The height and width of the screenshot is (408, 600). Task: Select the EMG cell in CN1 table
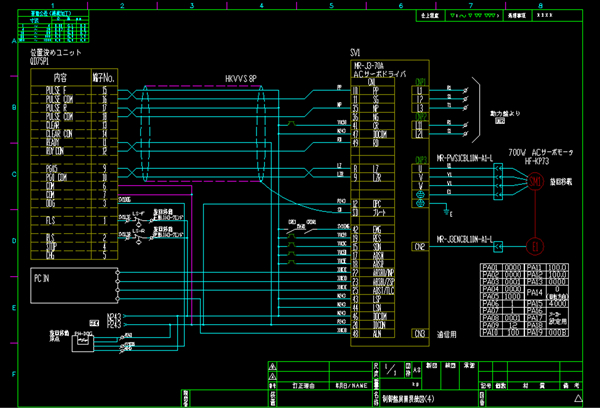pyautogui.click(x=377, y=229)
